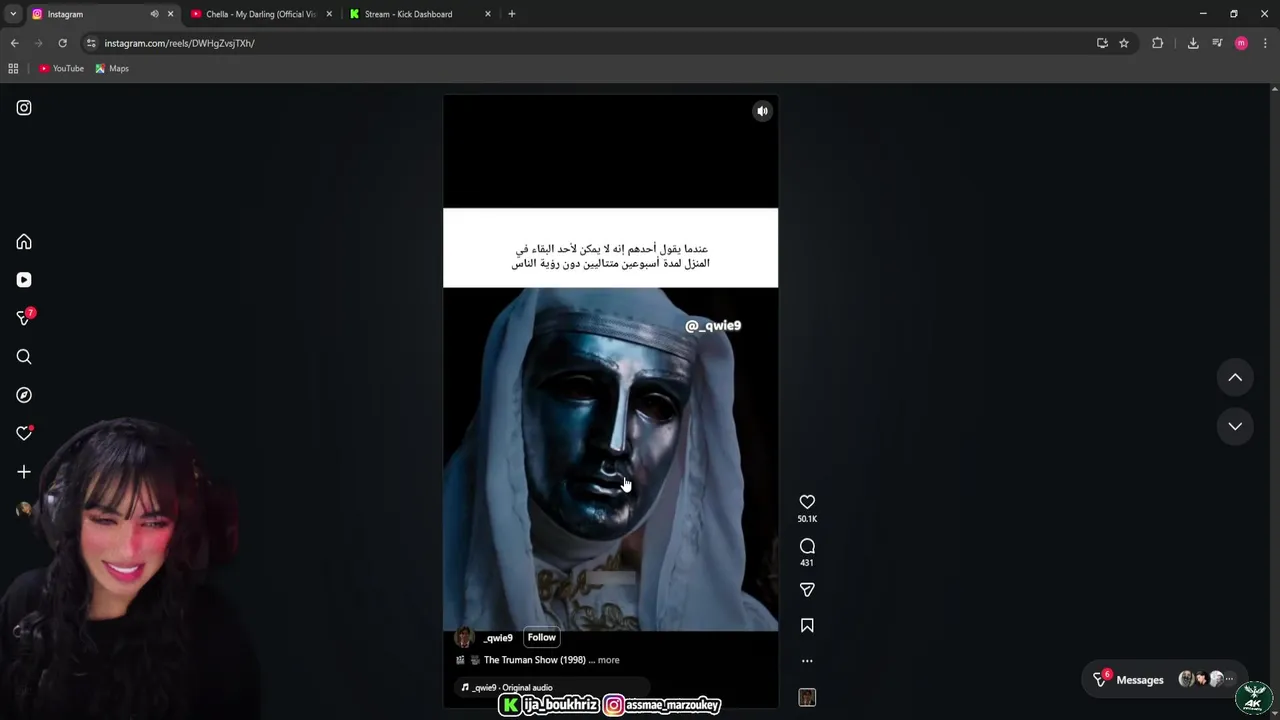Screen dimensions: 1280x720
Task: Open a new browser tab
Action: click(511, 14)
